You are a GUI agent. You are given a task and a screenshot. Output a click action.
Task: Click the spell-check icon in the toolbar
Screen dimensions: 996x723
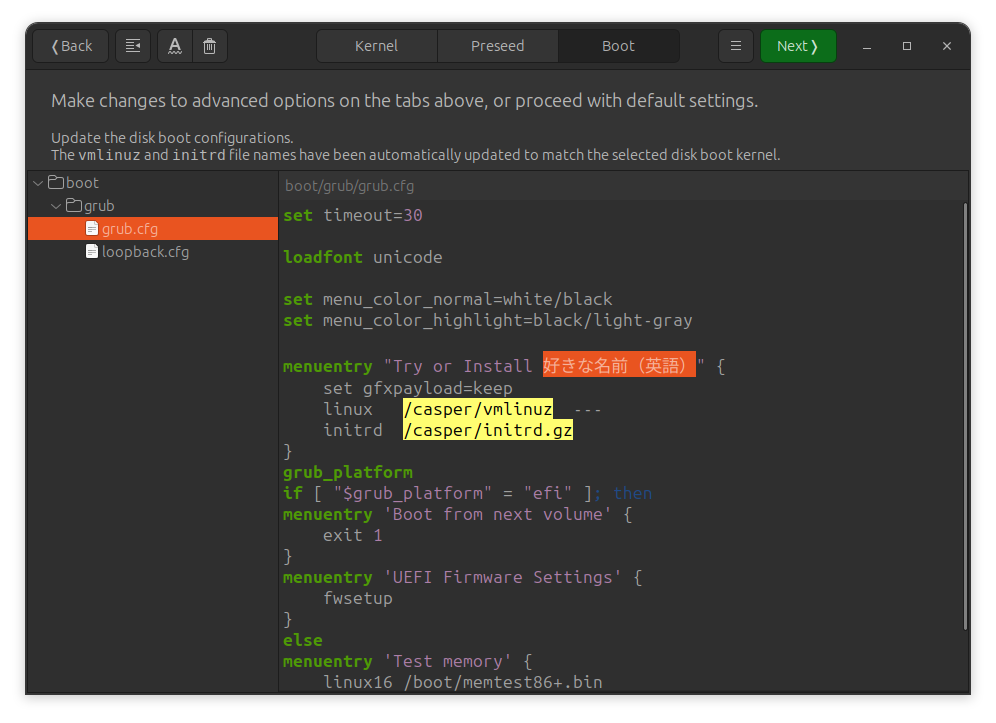click(175, 45)
